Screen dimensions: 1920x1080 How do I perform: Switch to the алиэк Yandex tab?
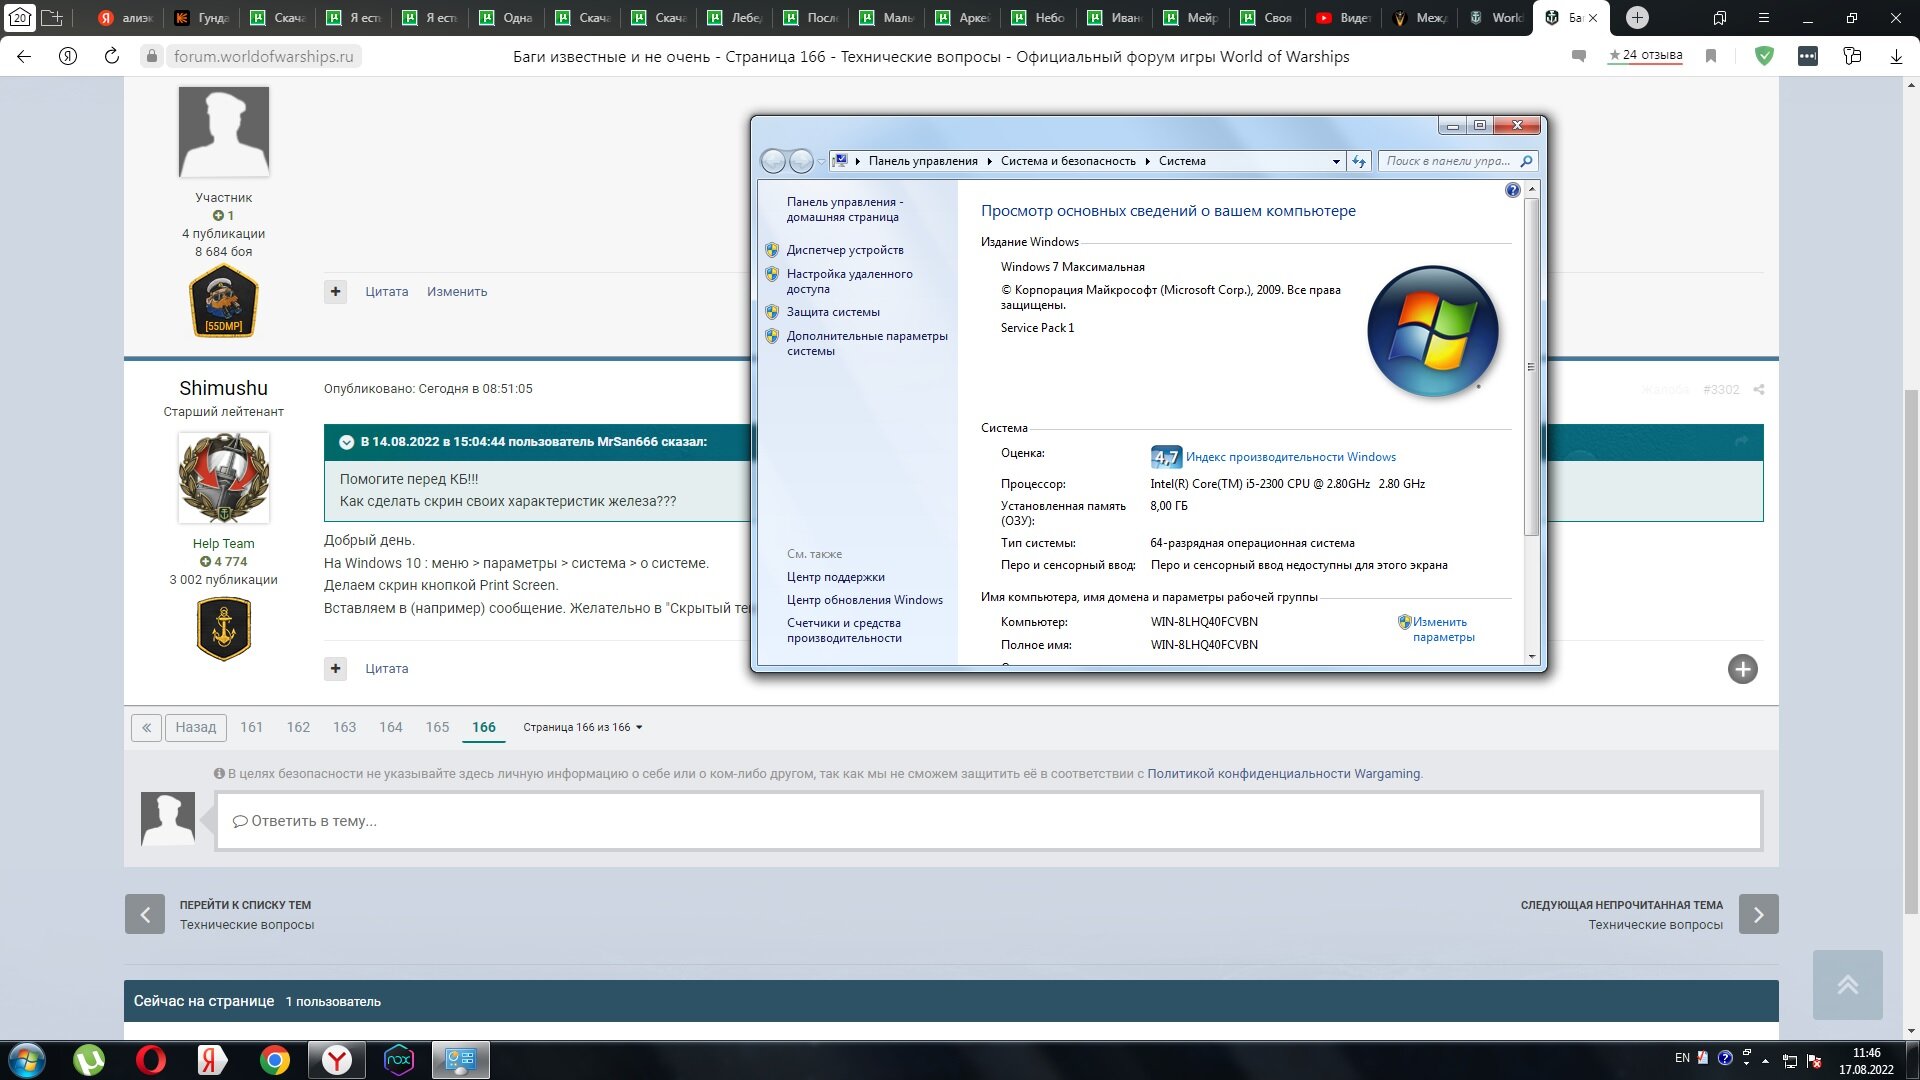pos(125,18)
